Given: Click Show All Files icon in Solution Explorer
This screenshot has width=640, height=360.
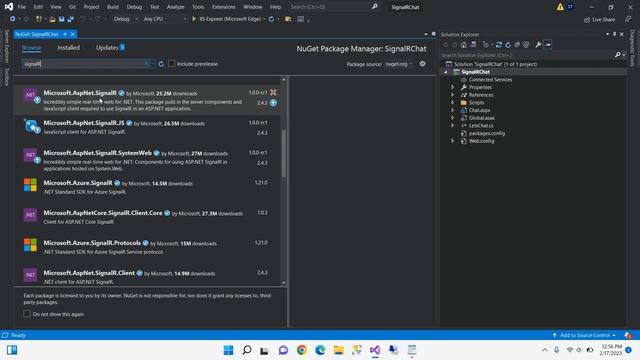Looking at the screenshot, I should 526,45.
